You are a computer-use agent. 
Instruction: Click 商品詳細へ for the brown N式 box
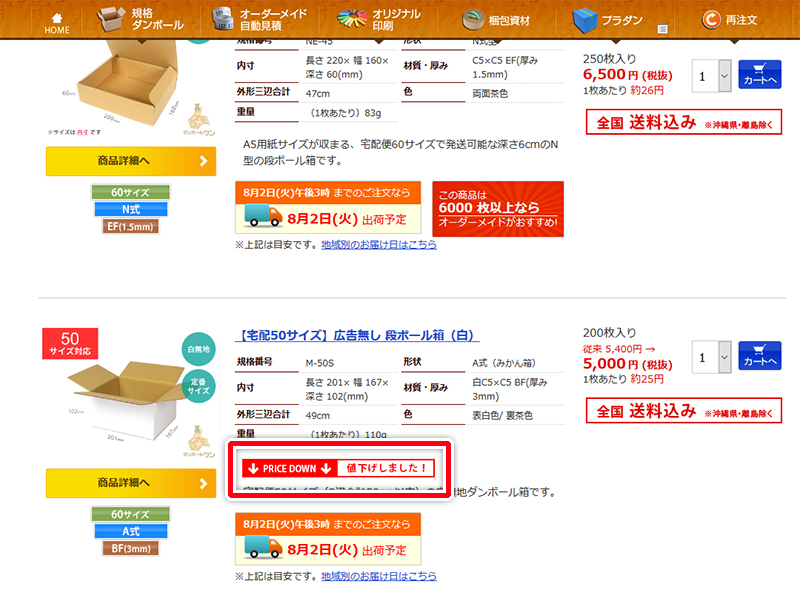coord(131,161)
